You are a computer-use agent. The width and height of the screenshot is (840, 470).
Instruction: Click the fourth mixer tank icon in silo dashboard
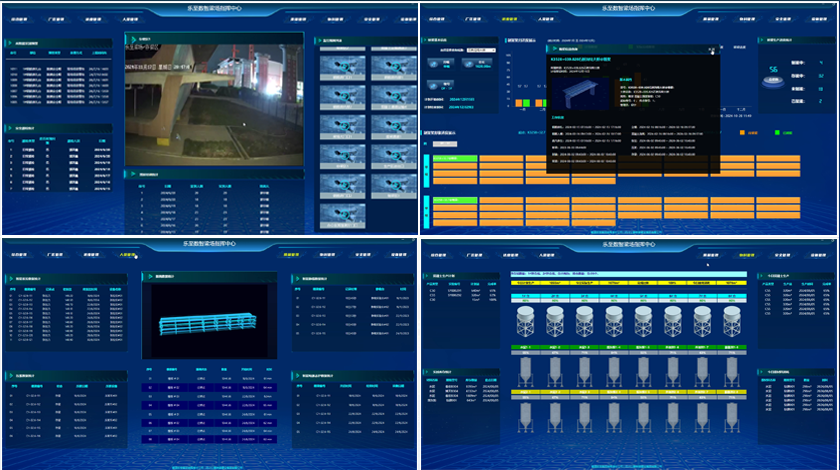click(614, 321)
